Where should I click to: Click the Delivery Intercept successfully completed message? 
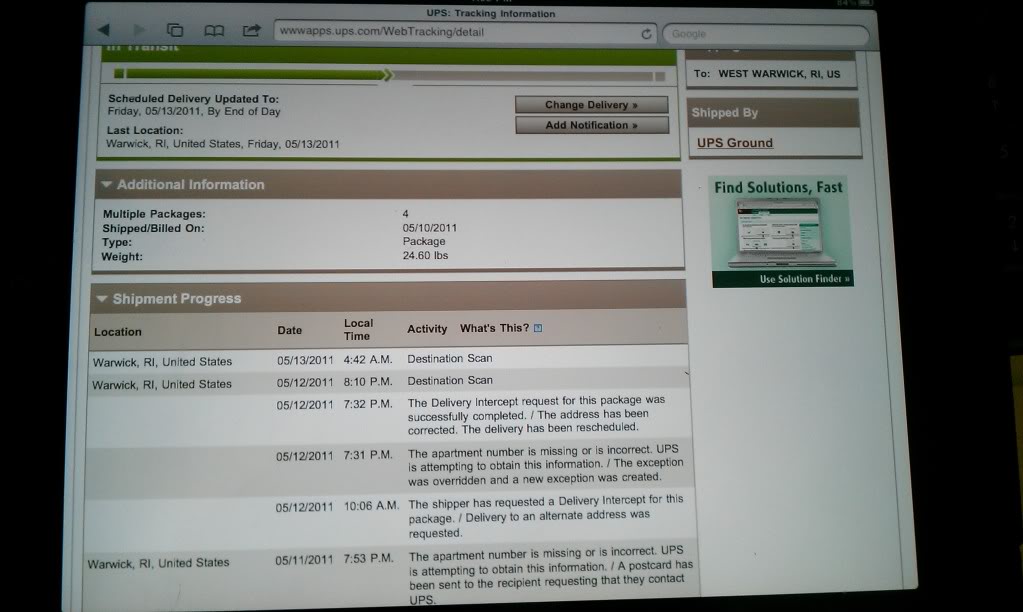536,414
